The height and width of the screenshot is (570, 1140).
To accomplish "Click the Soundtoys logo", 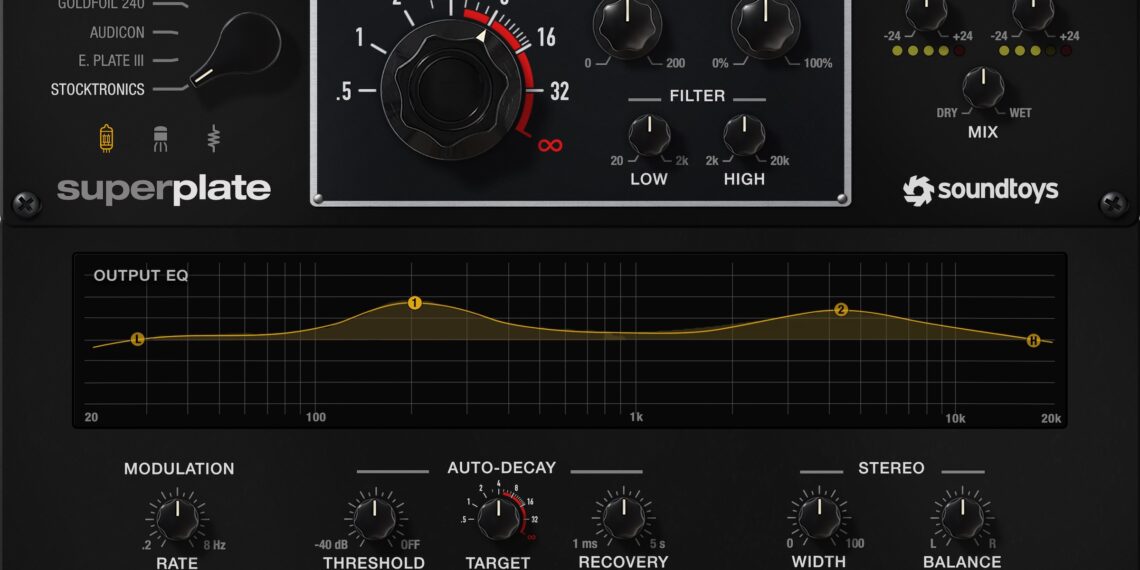I will (980, 190).
